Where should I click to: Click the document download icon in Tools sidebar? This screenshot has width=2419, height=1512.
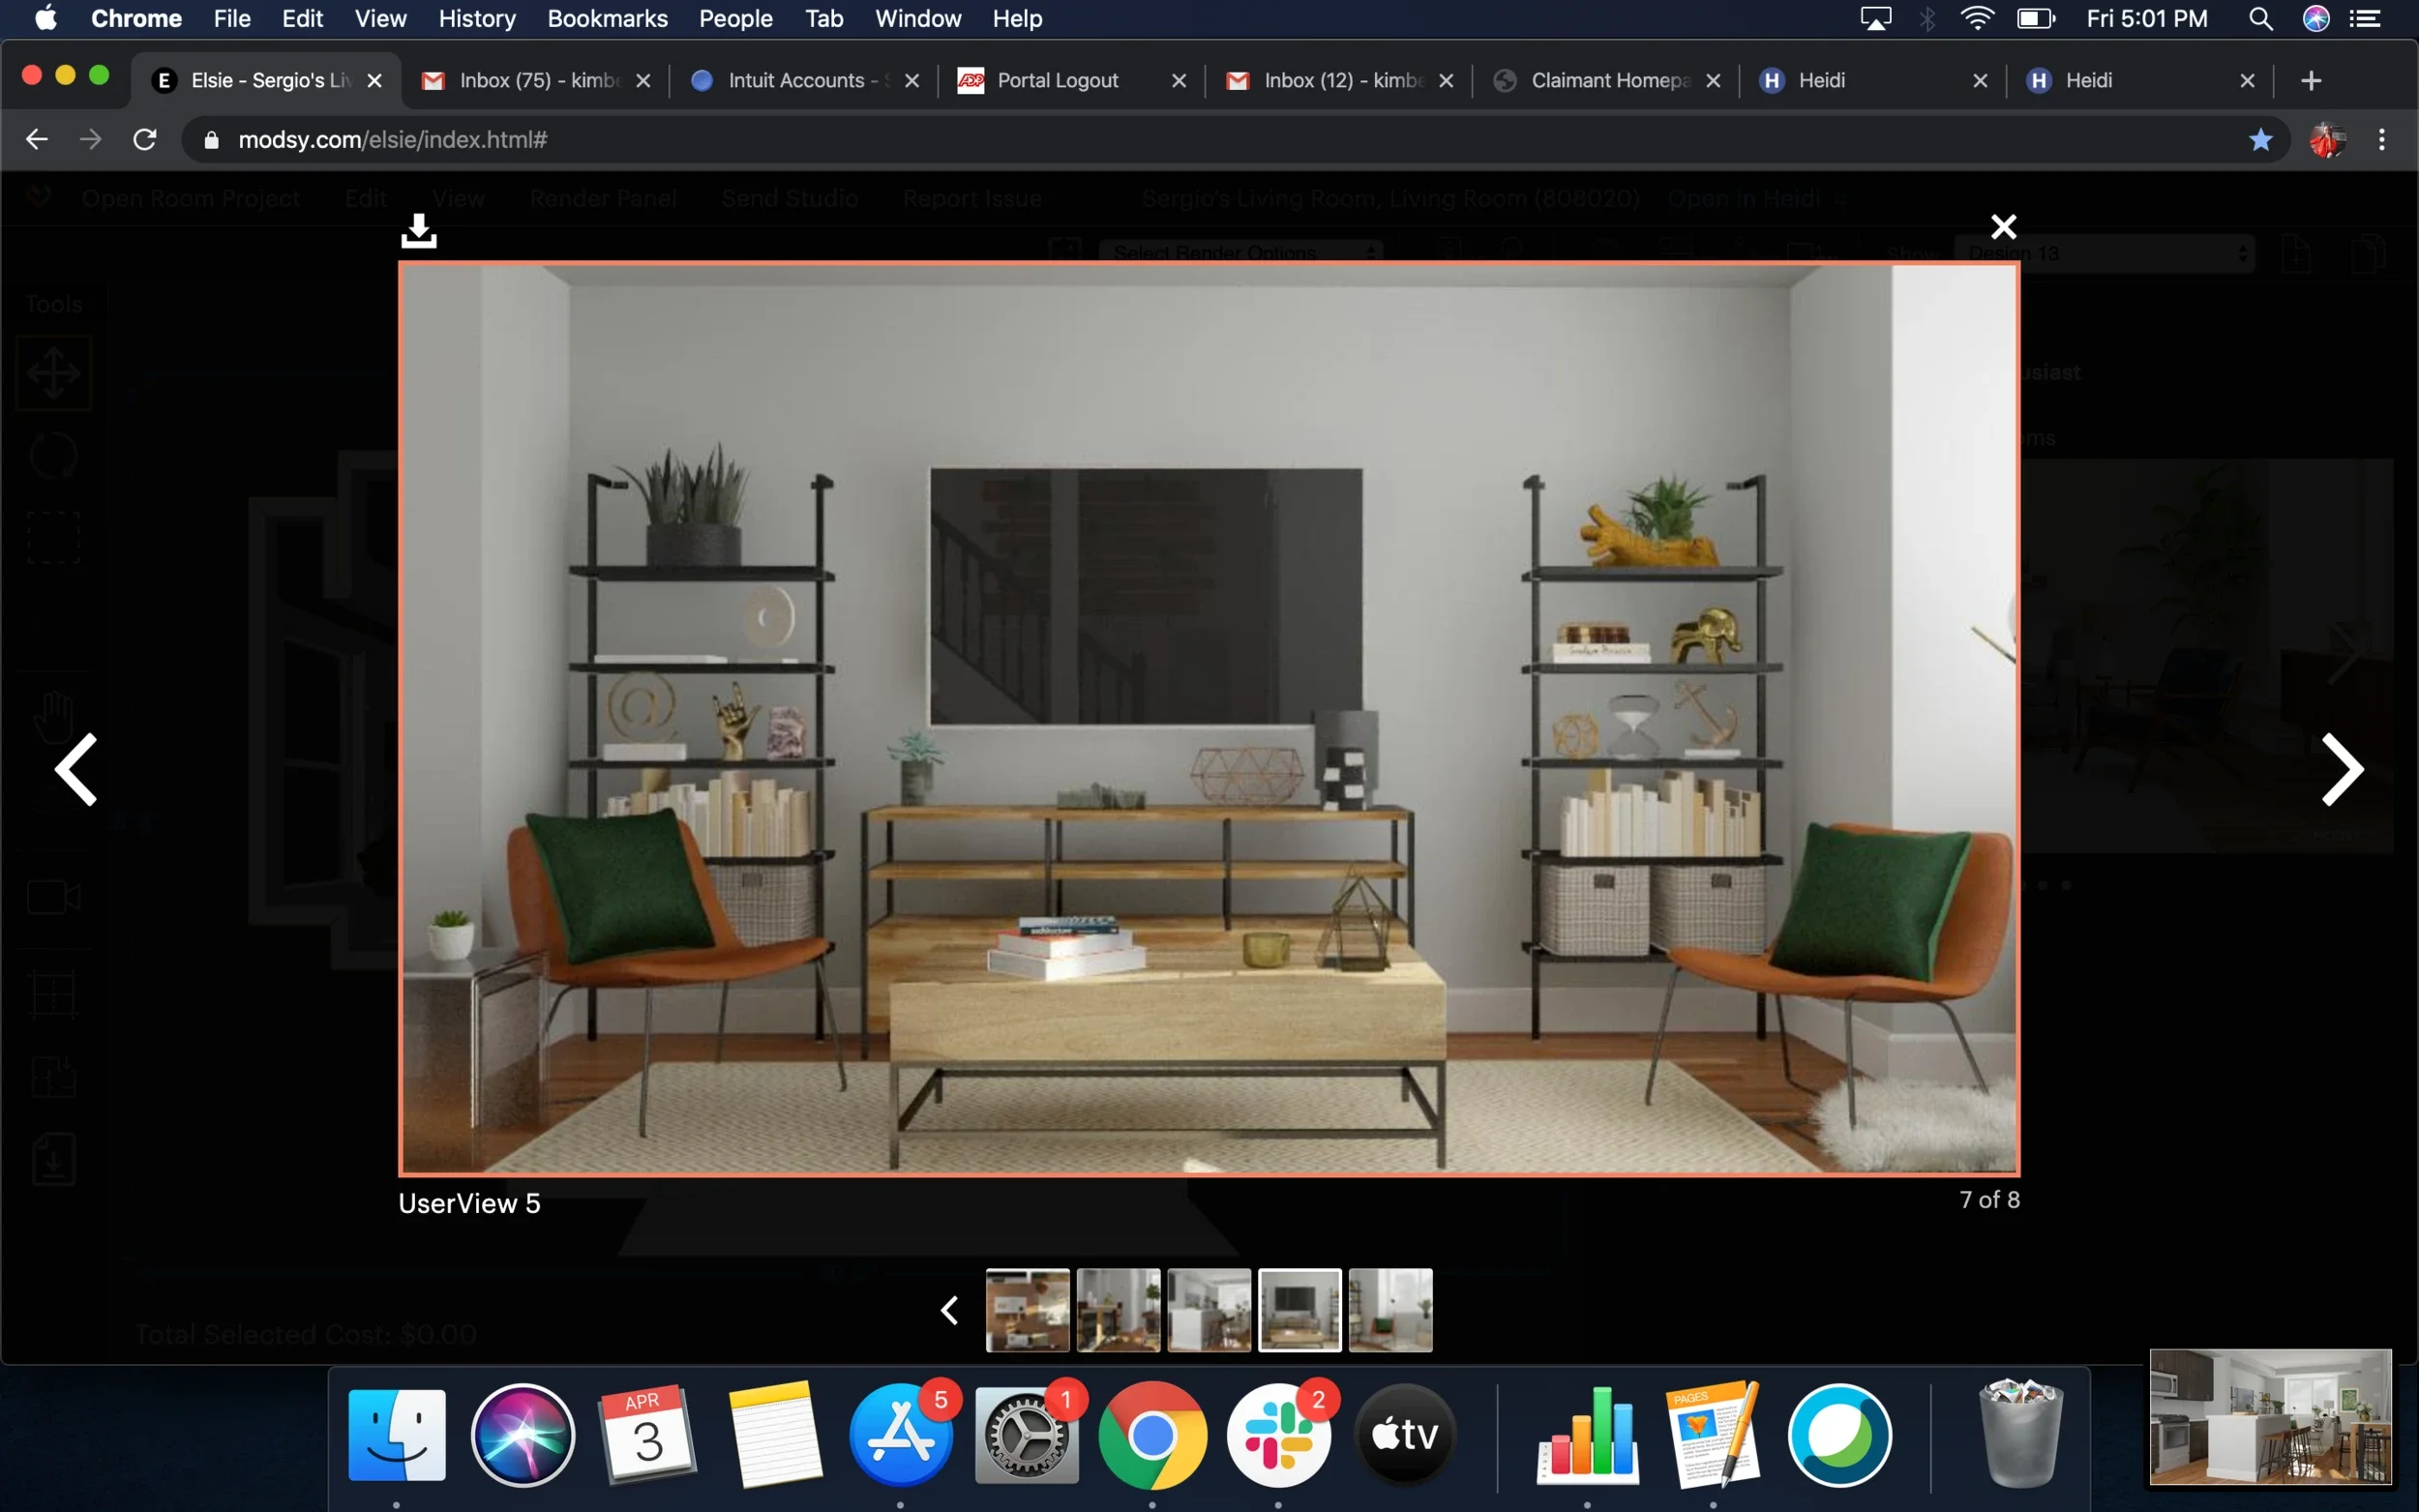click(x=53, y=1159)
